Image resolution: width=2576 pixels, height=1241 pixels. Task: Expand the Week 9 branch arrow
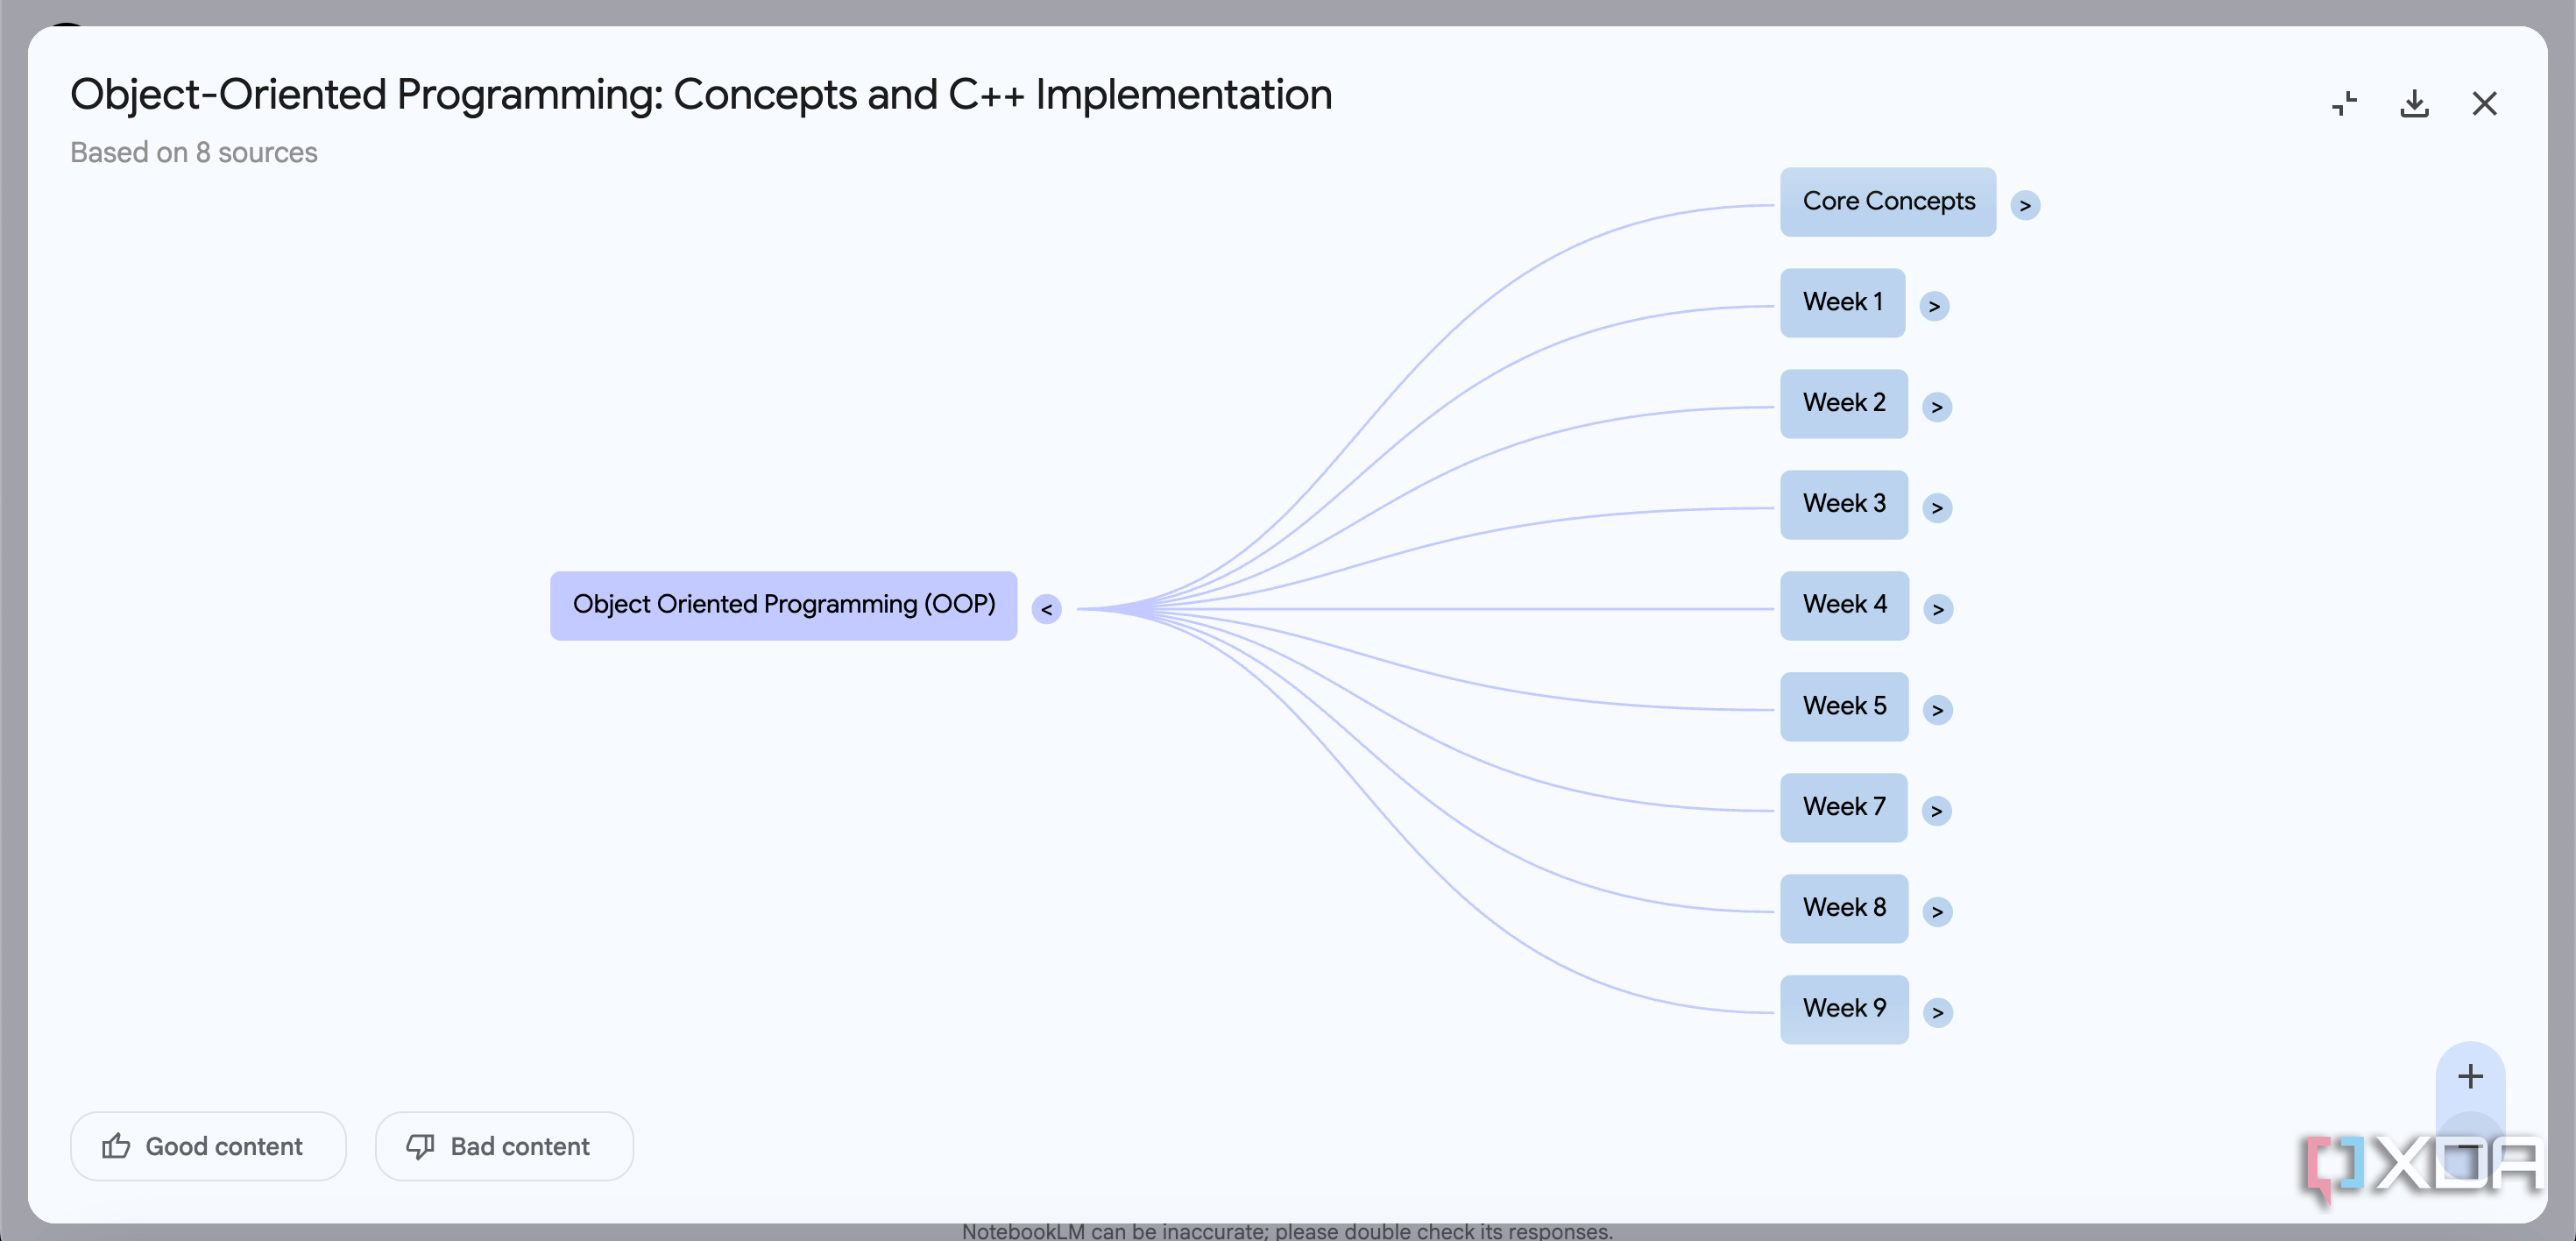coord(1937,1013)
